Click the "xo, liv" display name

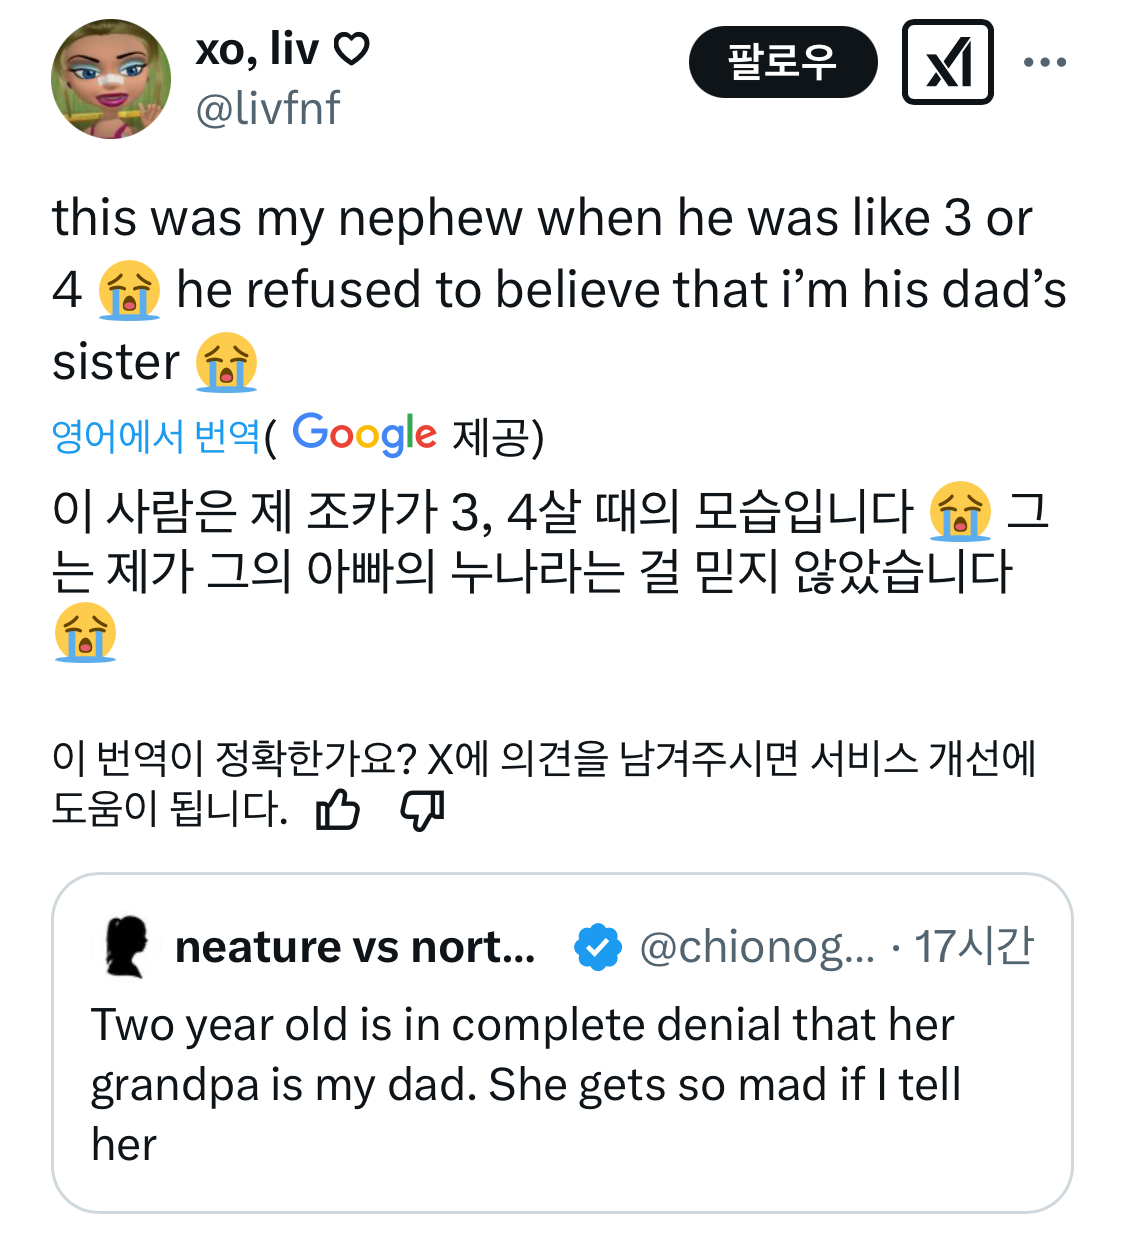(257, 48)
